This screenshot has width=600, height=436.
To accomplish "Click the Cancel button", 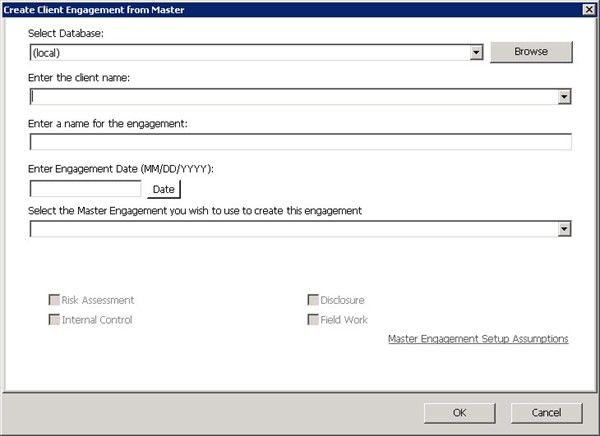I will [546, 412].
